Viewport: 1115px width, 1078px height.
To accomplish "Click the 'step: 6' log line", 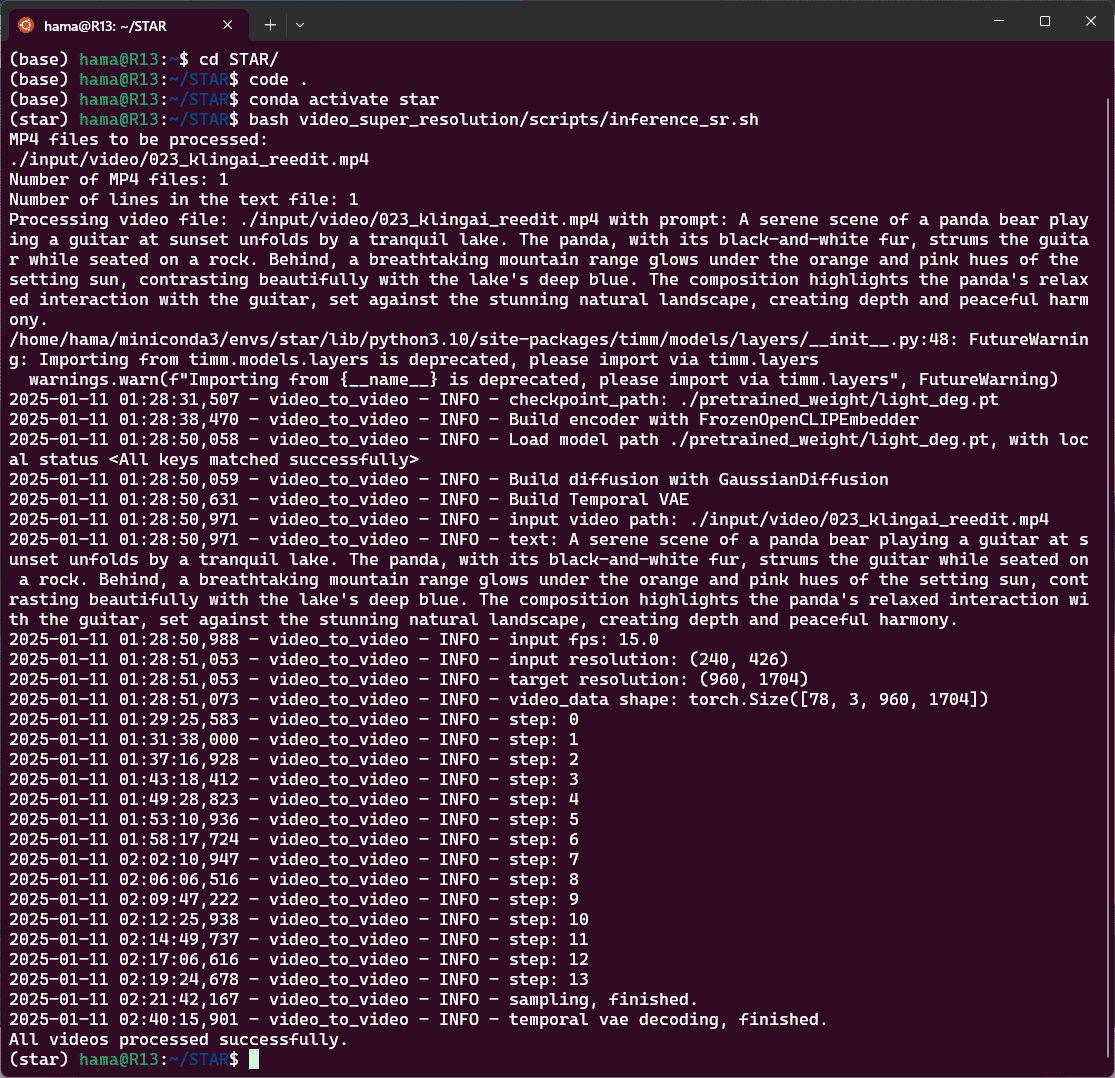I will [294, 839].
